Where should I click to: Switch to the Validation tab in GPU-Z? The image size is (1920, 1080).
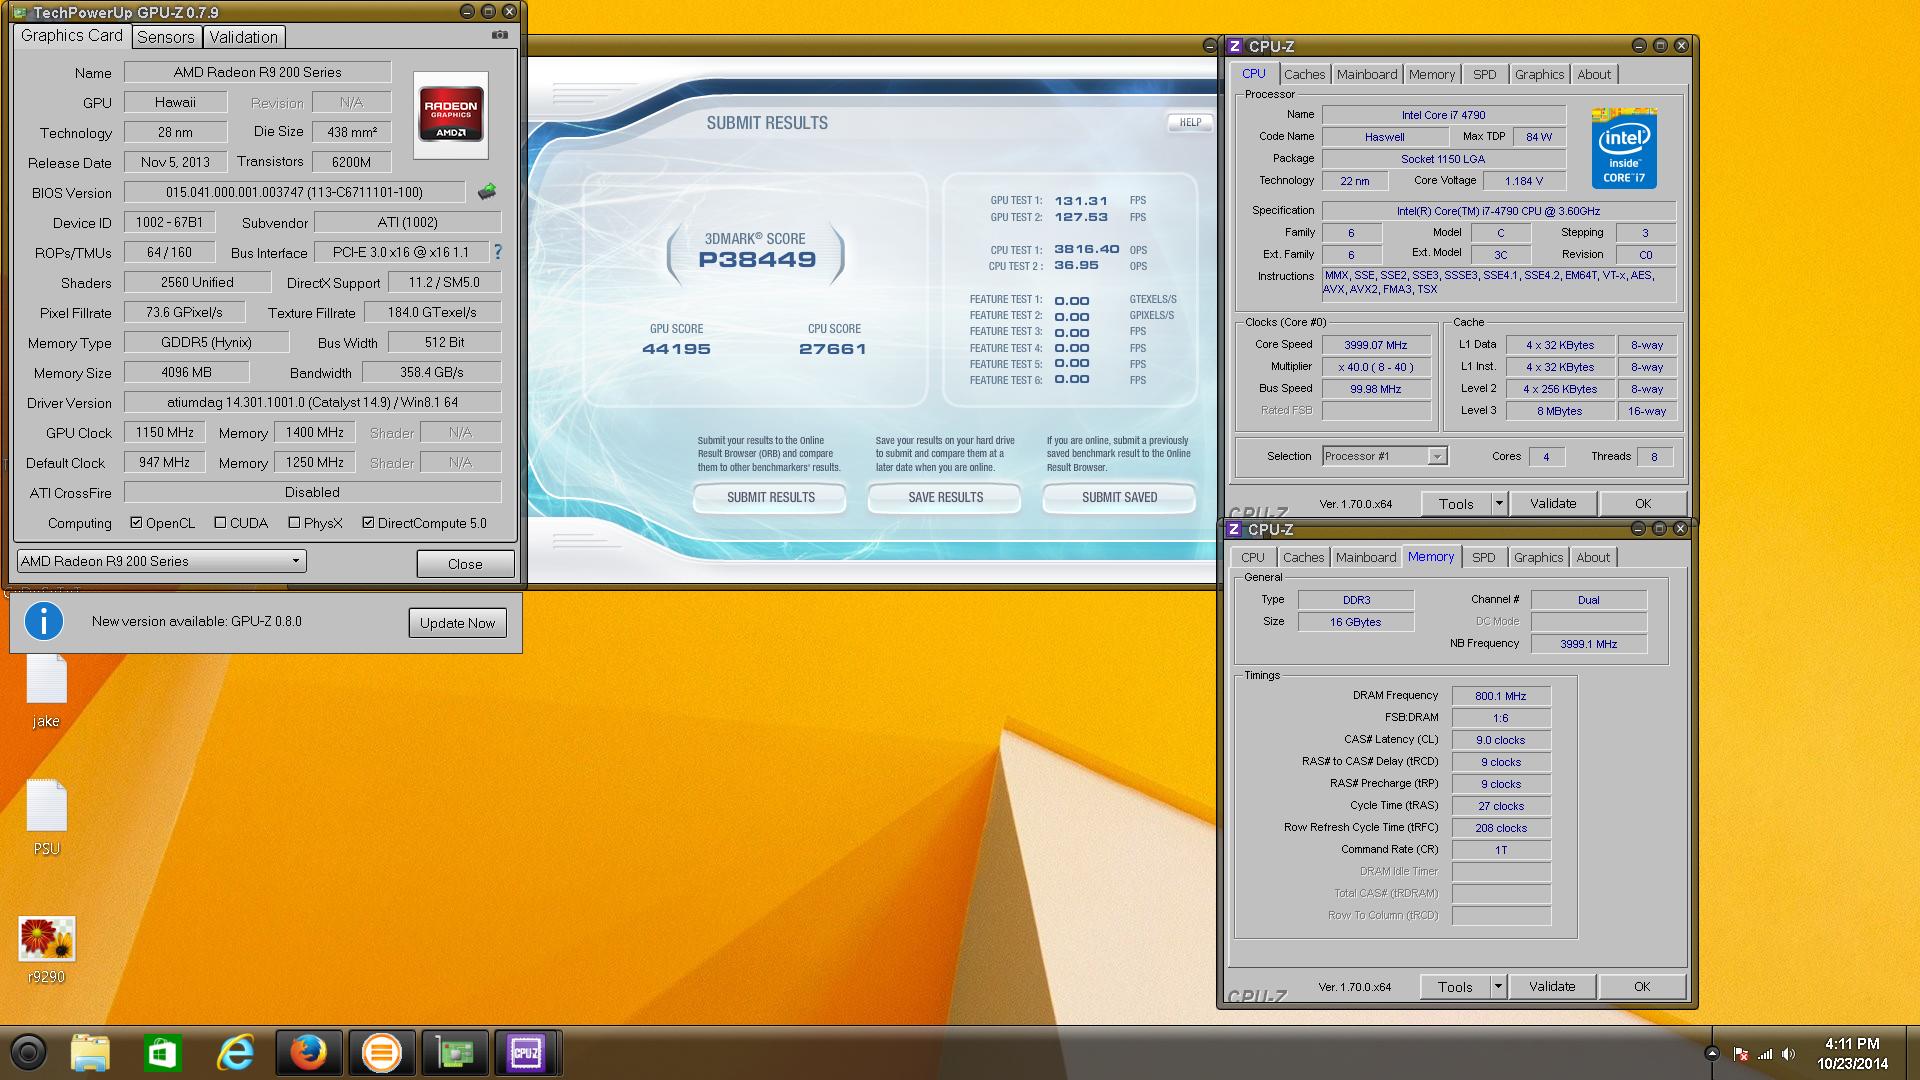[x=244, y=37]
